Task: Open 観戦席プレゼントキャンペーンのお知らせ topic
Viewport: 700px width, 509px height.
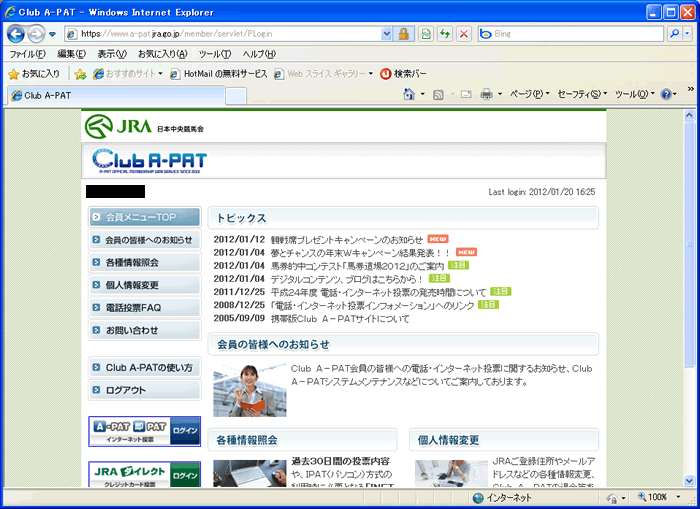Action: point(346,240)
